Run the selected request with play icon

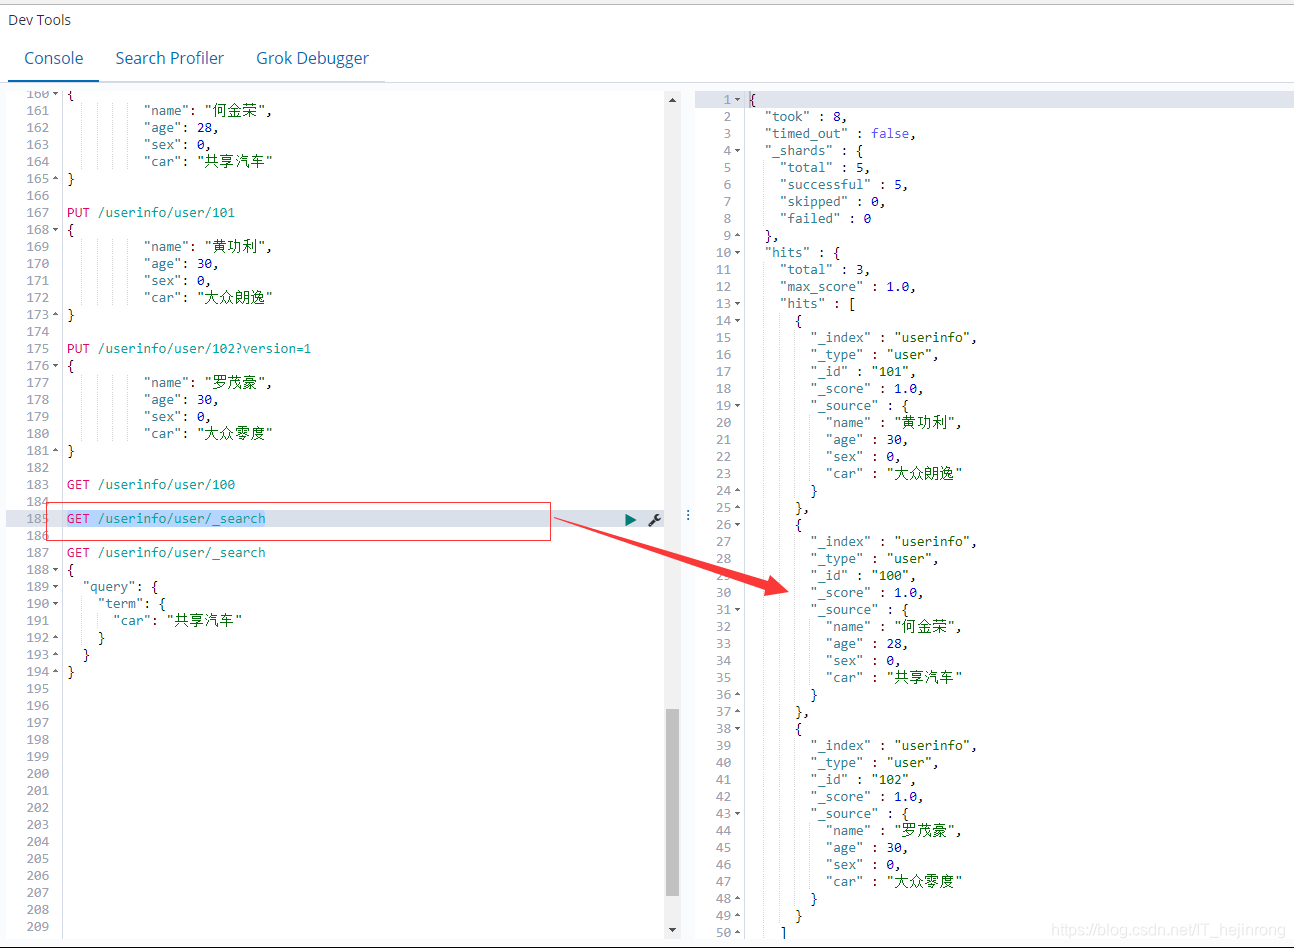[630, 519]
